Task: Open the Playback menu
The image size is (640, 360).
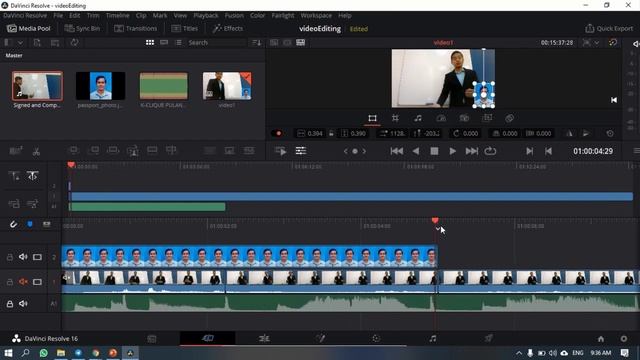Action: [x=206, y=16]
